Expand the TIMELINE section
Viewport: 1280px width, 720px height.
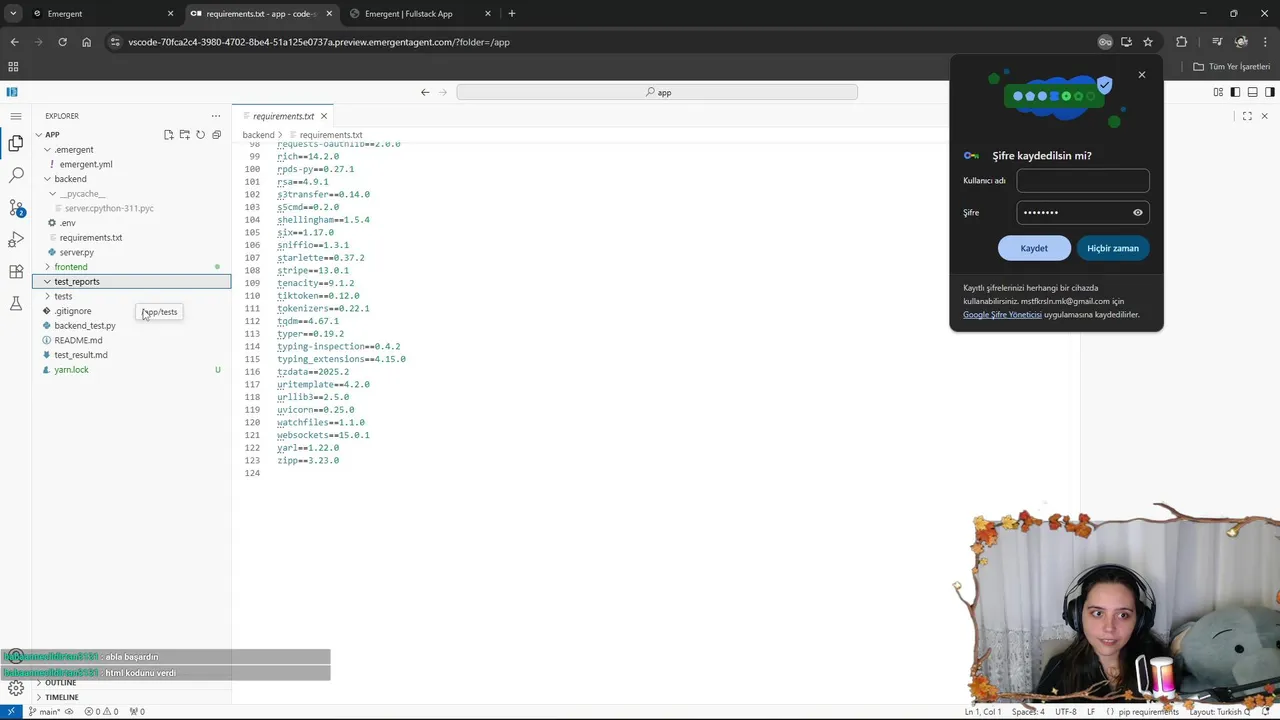tap(61, 697)
